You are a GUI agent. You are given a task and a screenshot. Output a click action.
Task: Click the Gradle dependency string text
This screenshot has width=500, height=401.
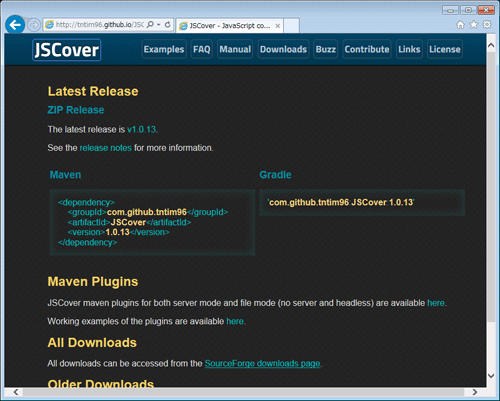341,202
